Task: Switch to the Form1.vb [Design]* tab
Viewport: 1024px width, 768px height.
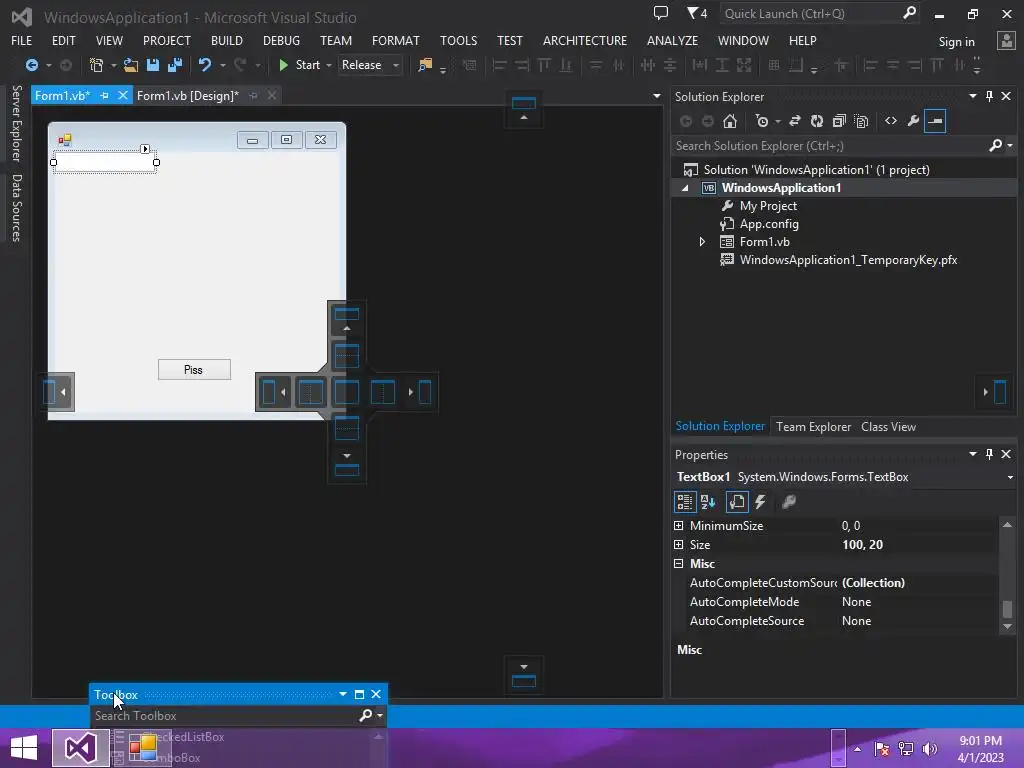Action: tap(187, 95)
